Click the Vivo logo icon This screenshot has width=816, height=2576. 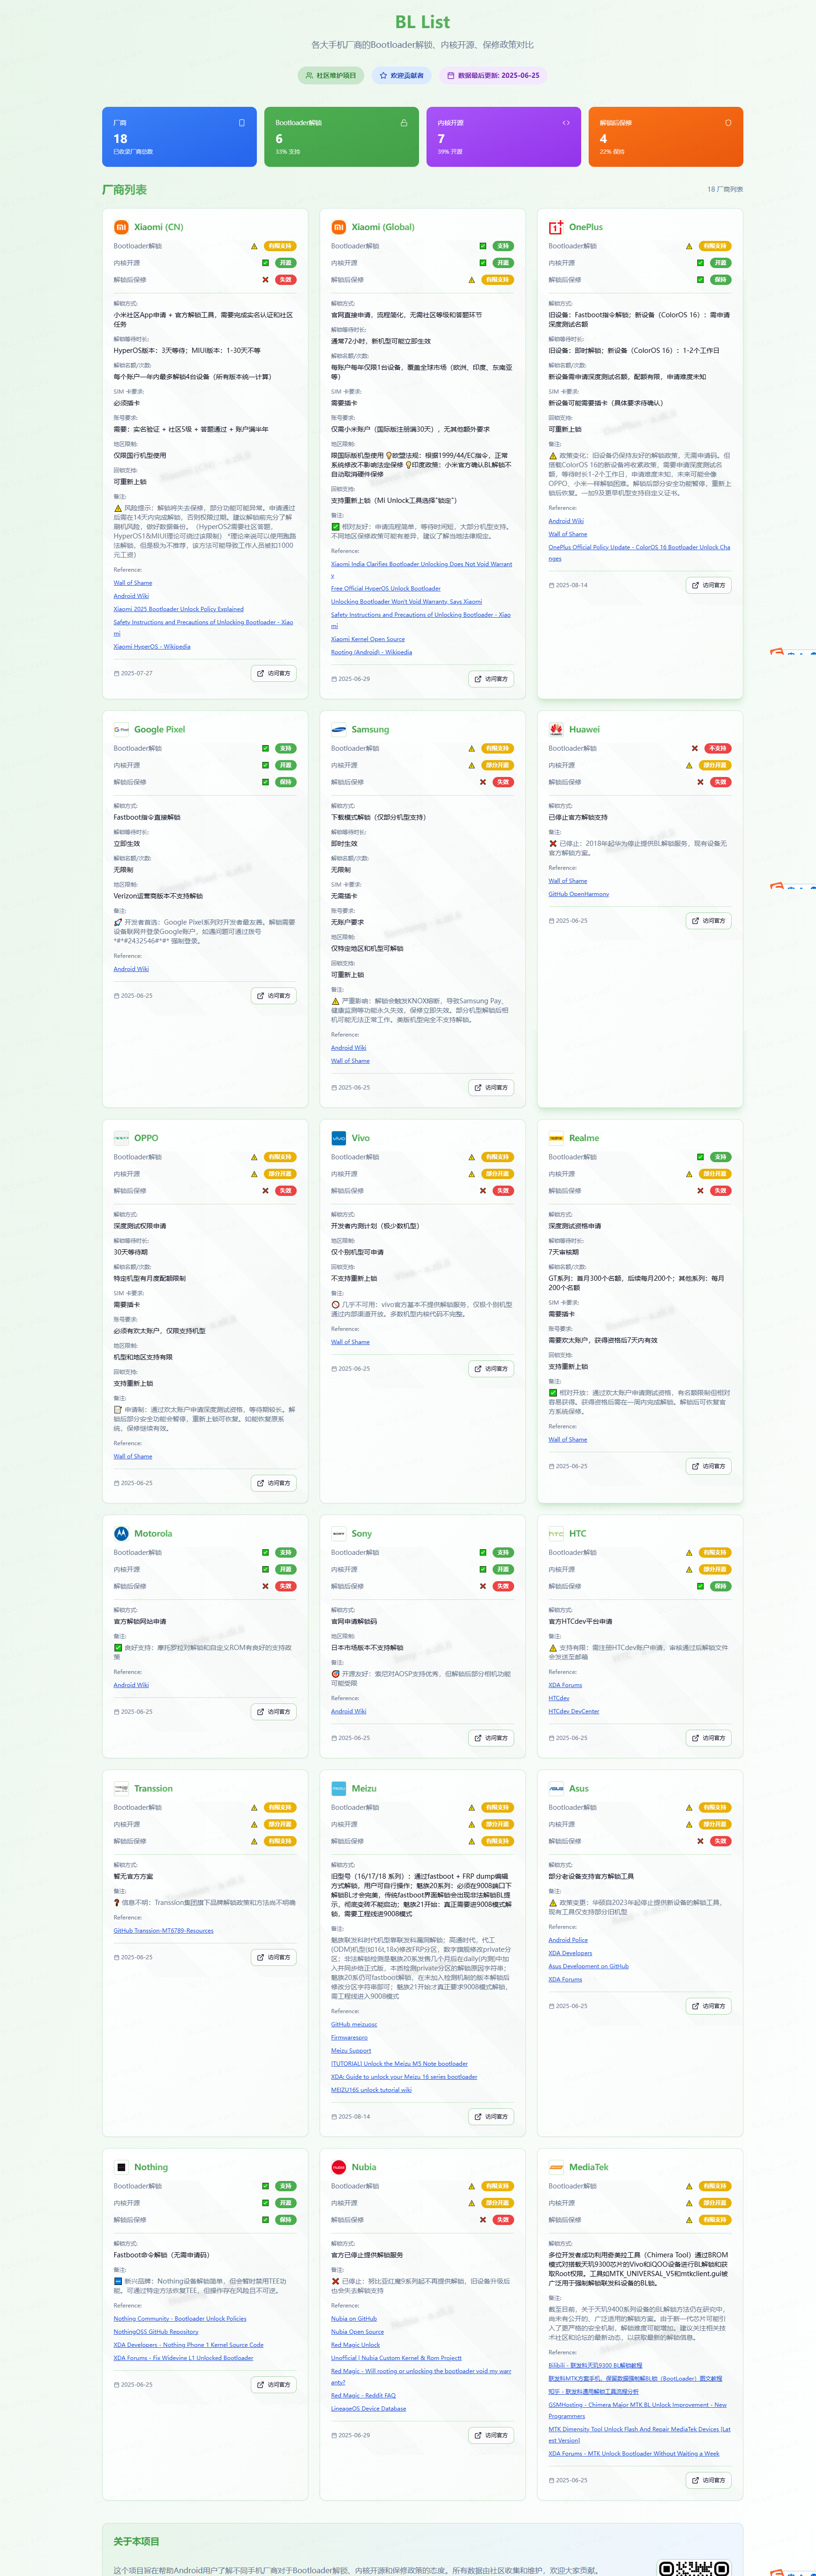(338, 1138)
